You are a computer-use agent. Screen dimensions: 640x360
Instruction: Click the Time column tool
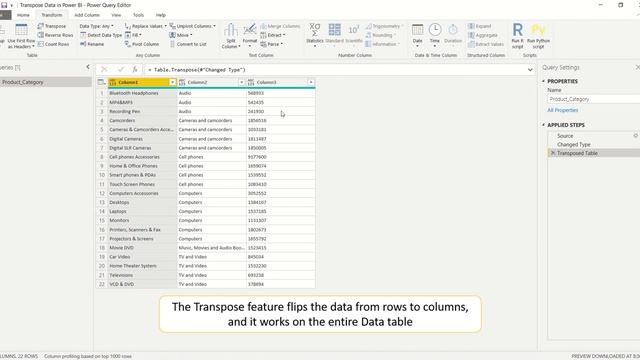tap(435, 35)
